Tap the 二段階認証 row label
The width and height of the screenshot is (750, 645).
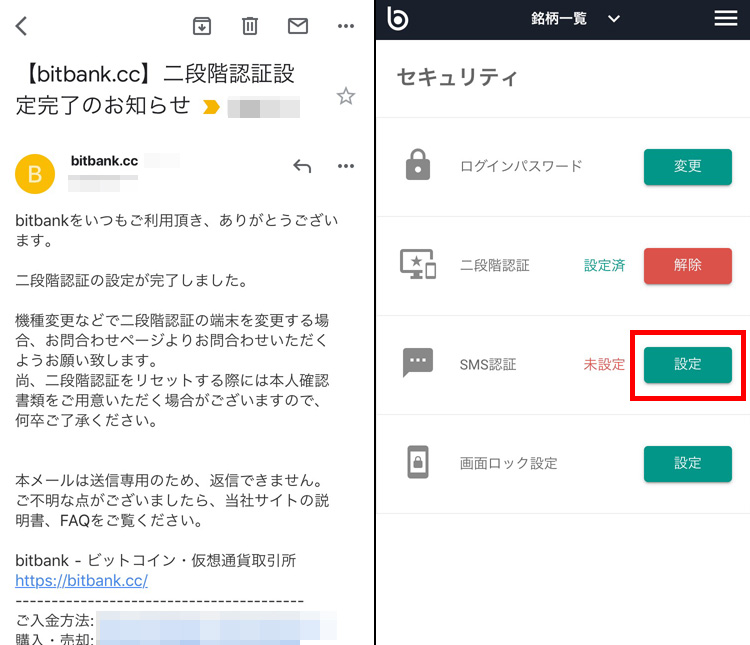pyautogui.click(x=495, y=266)
